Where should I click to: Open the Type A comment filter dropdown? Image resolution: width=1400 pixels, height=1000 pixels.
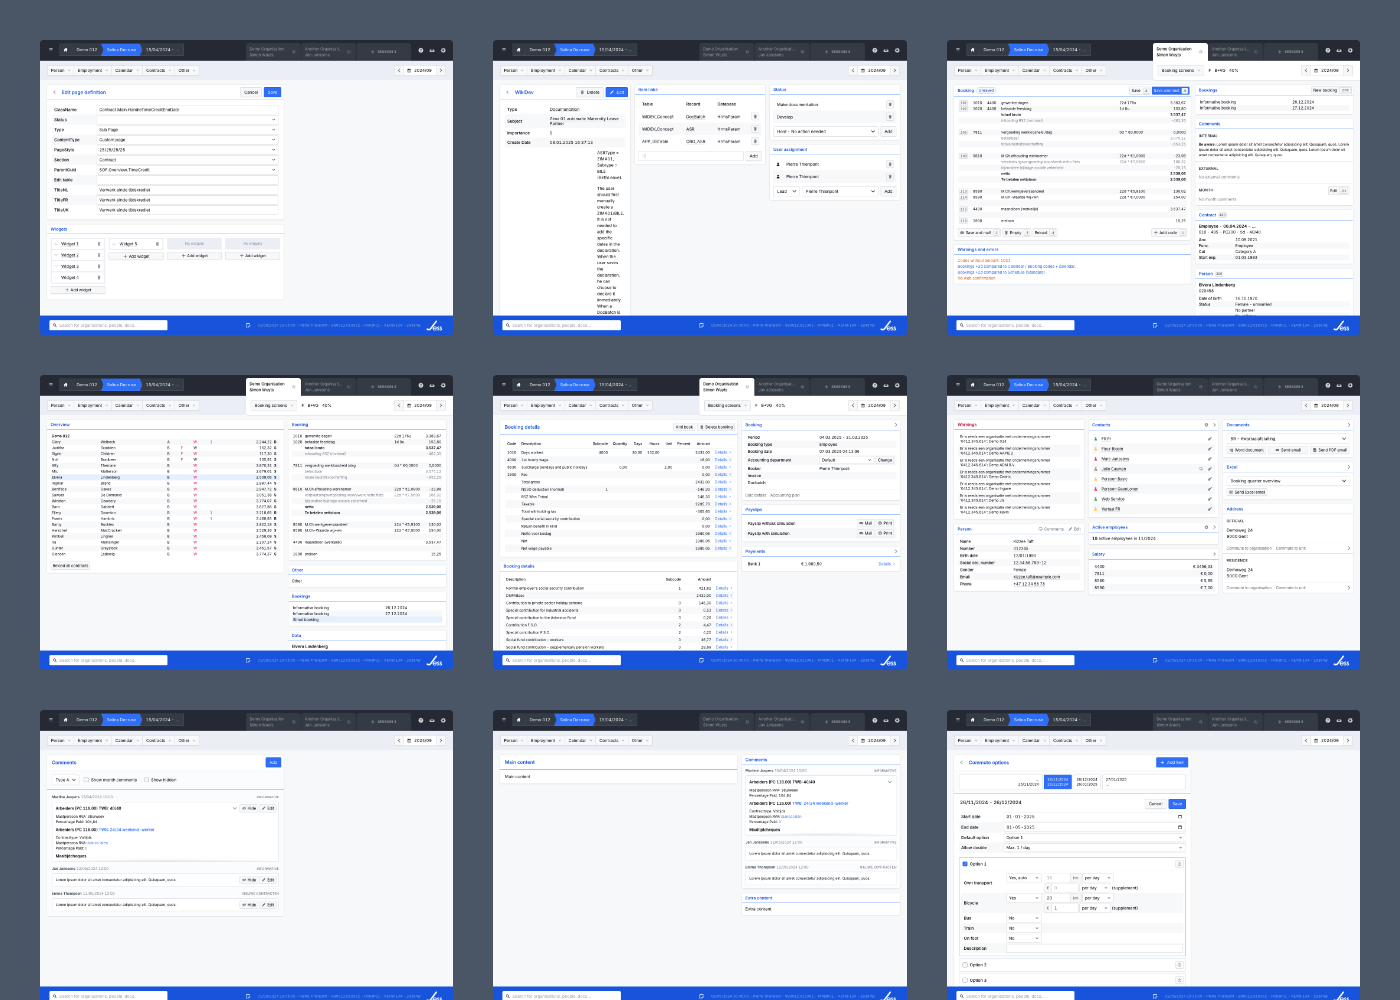(64, 780)
